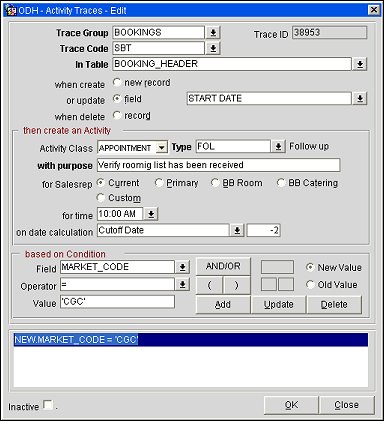This screenshot has height=421, width=384.
Task: Open the activity Type FOL list arrow
Action: click(x=278, y=147)
